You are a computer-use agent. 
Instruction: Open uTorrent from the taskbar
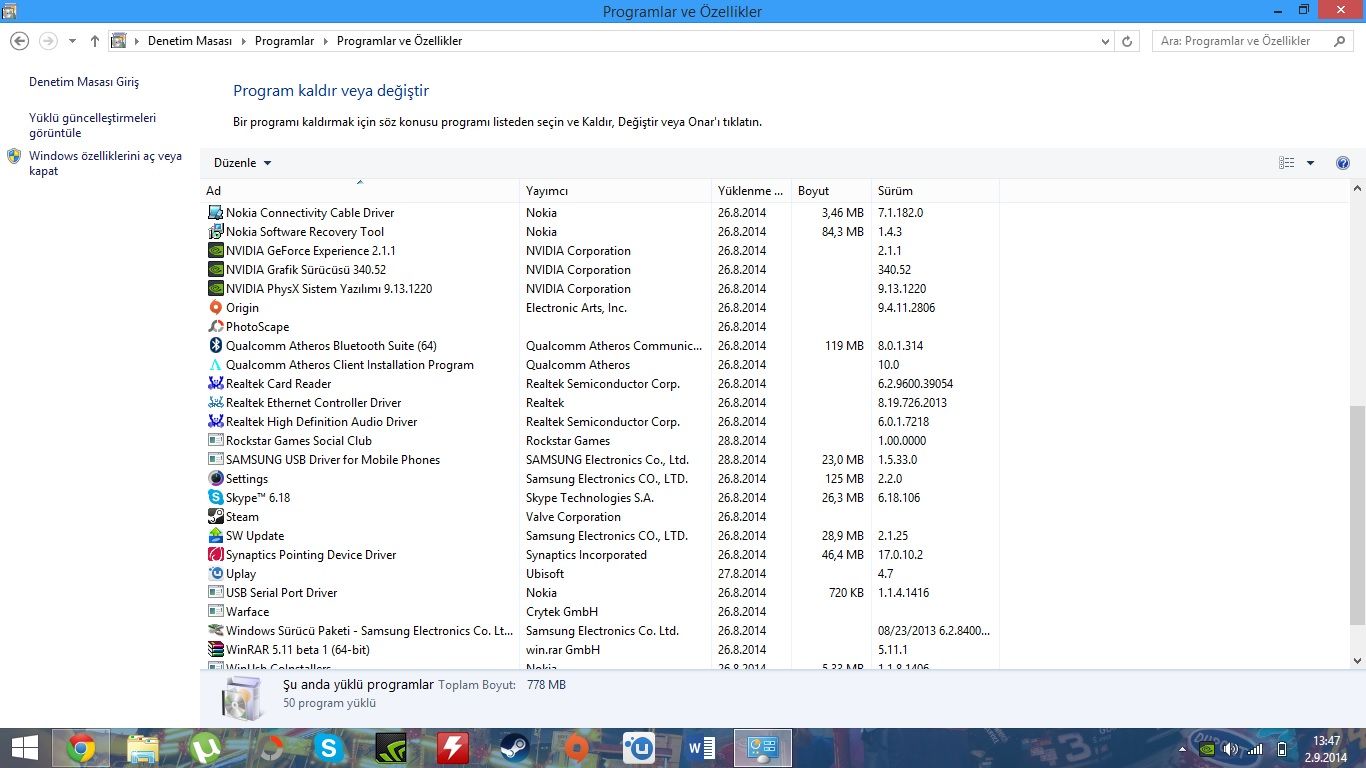205,748
